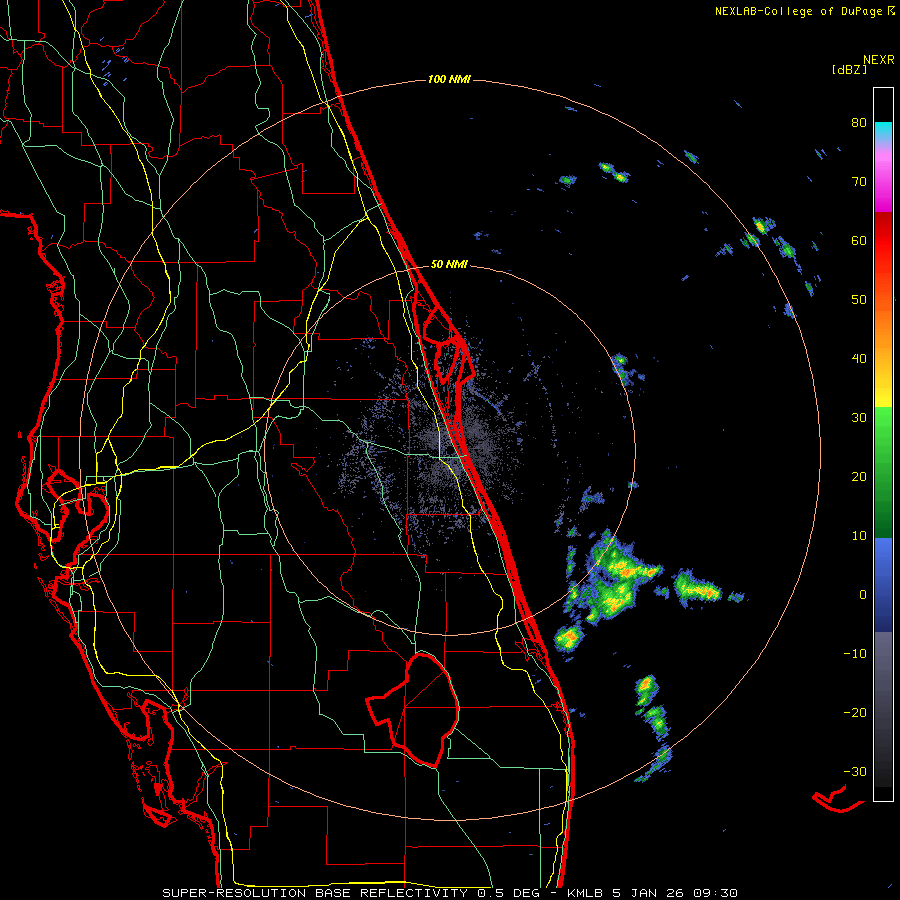Viewport: 900px width, 900px height.
Task: Click the 0 dBZ legend value
Action: (x=863, y=595)
